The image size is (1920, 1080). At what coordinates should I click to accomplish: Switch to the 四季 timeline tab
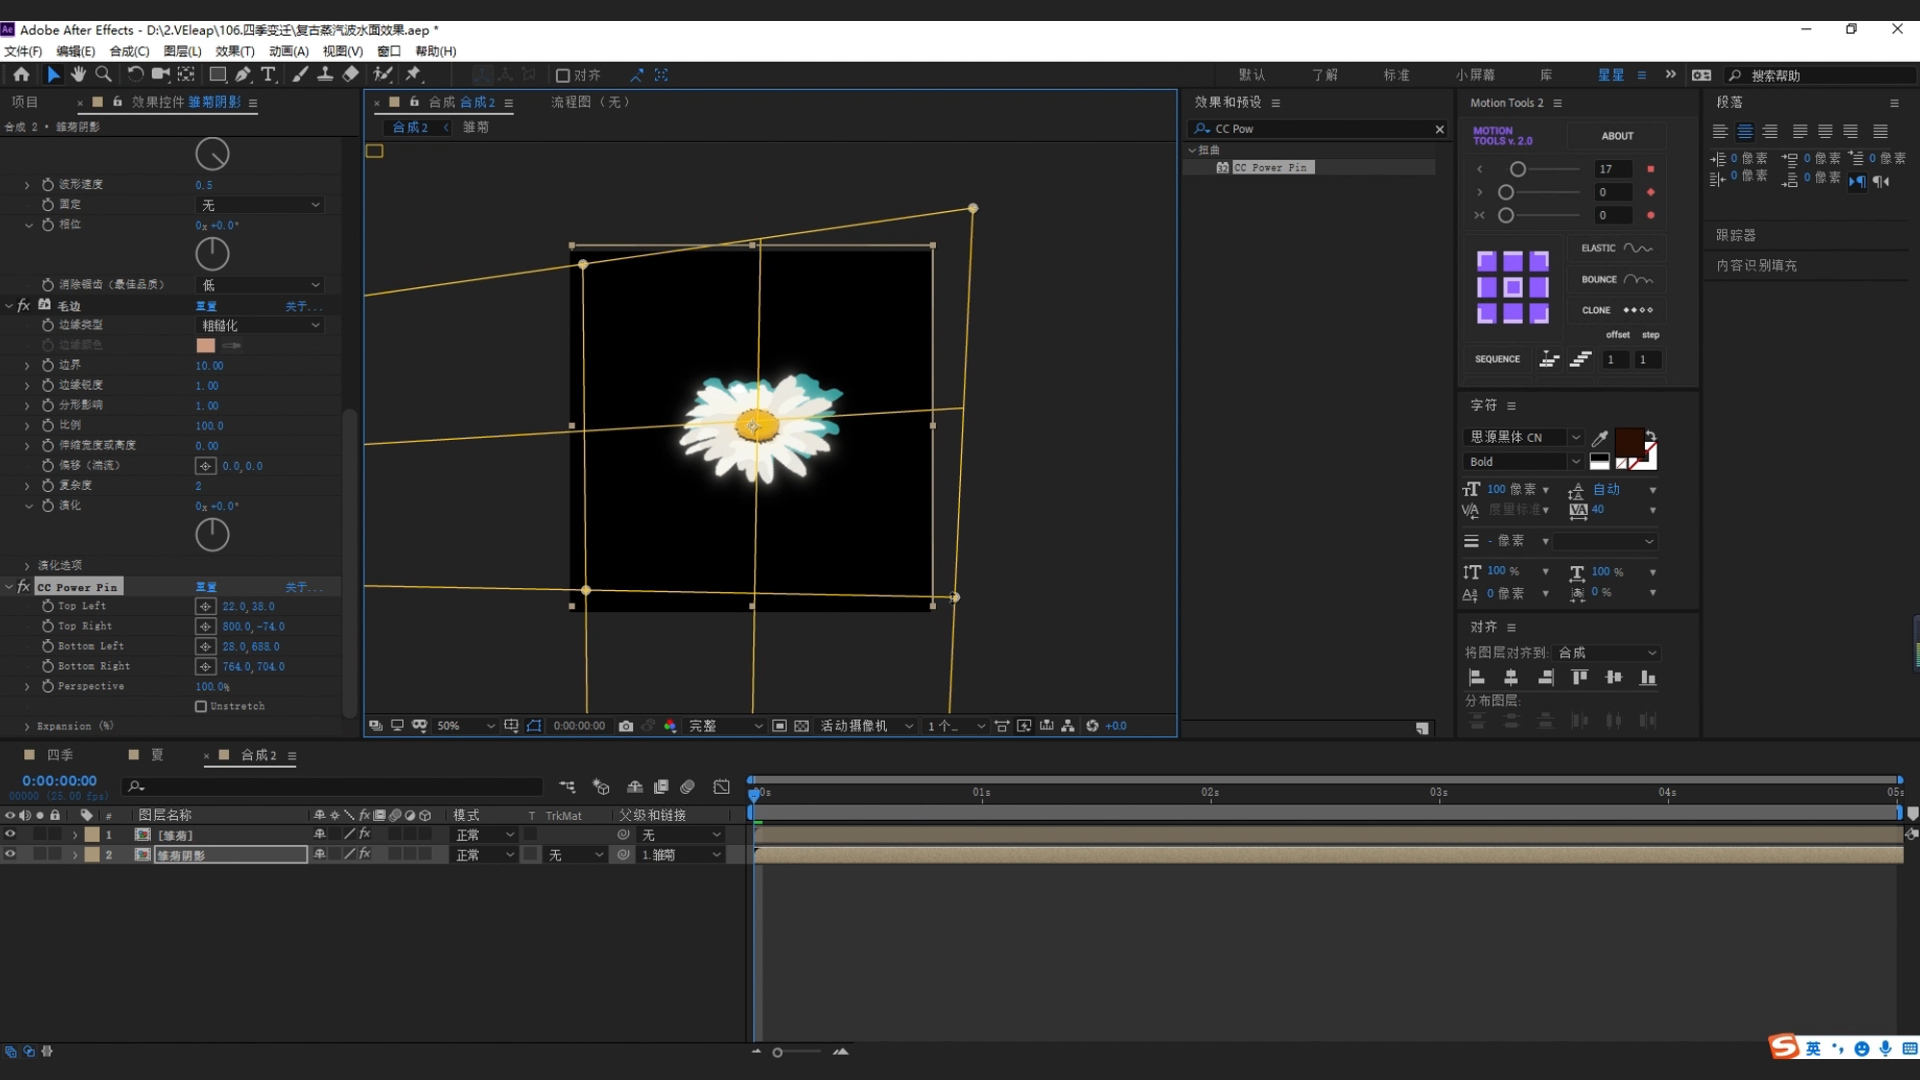[60, 755]
